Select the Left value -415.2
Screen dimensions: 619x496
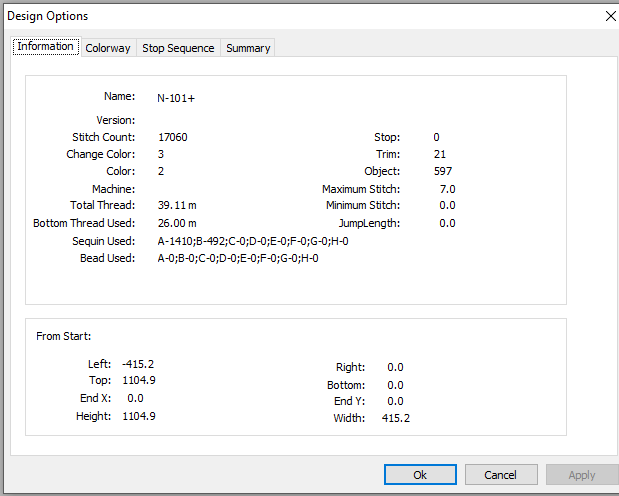[138, 364]
